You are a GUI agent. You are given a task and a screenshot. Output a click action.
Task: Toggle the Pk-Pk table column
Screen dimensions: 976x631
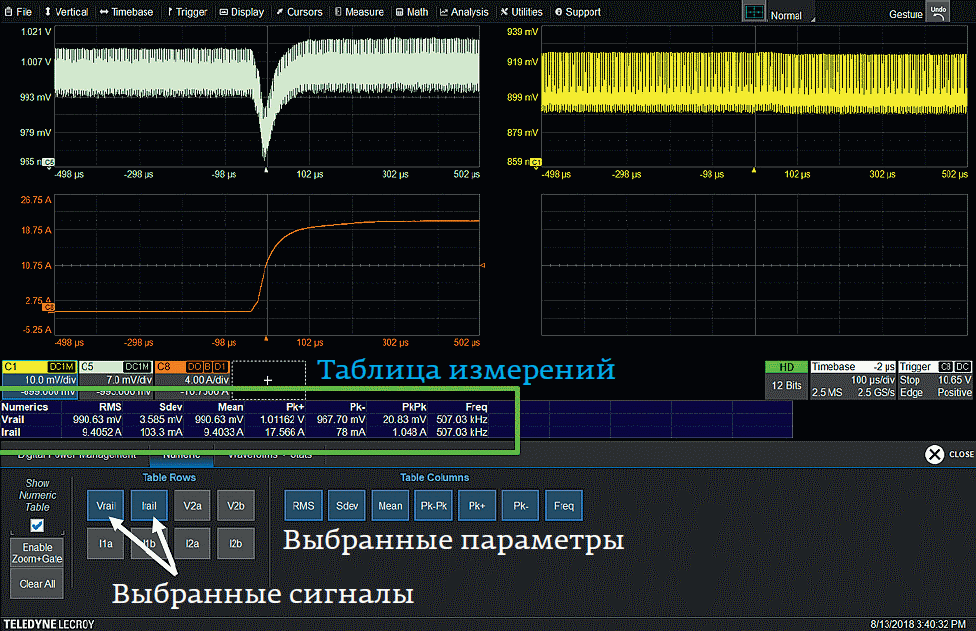coord(434,506)
